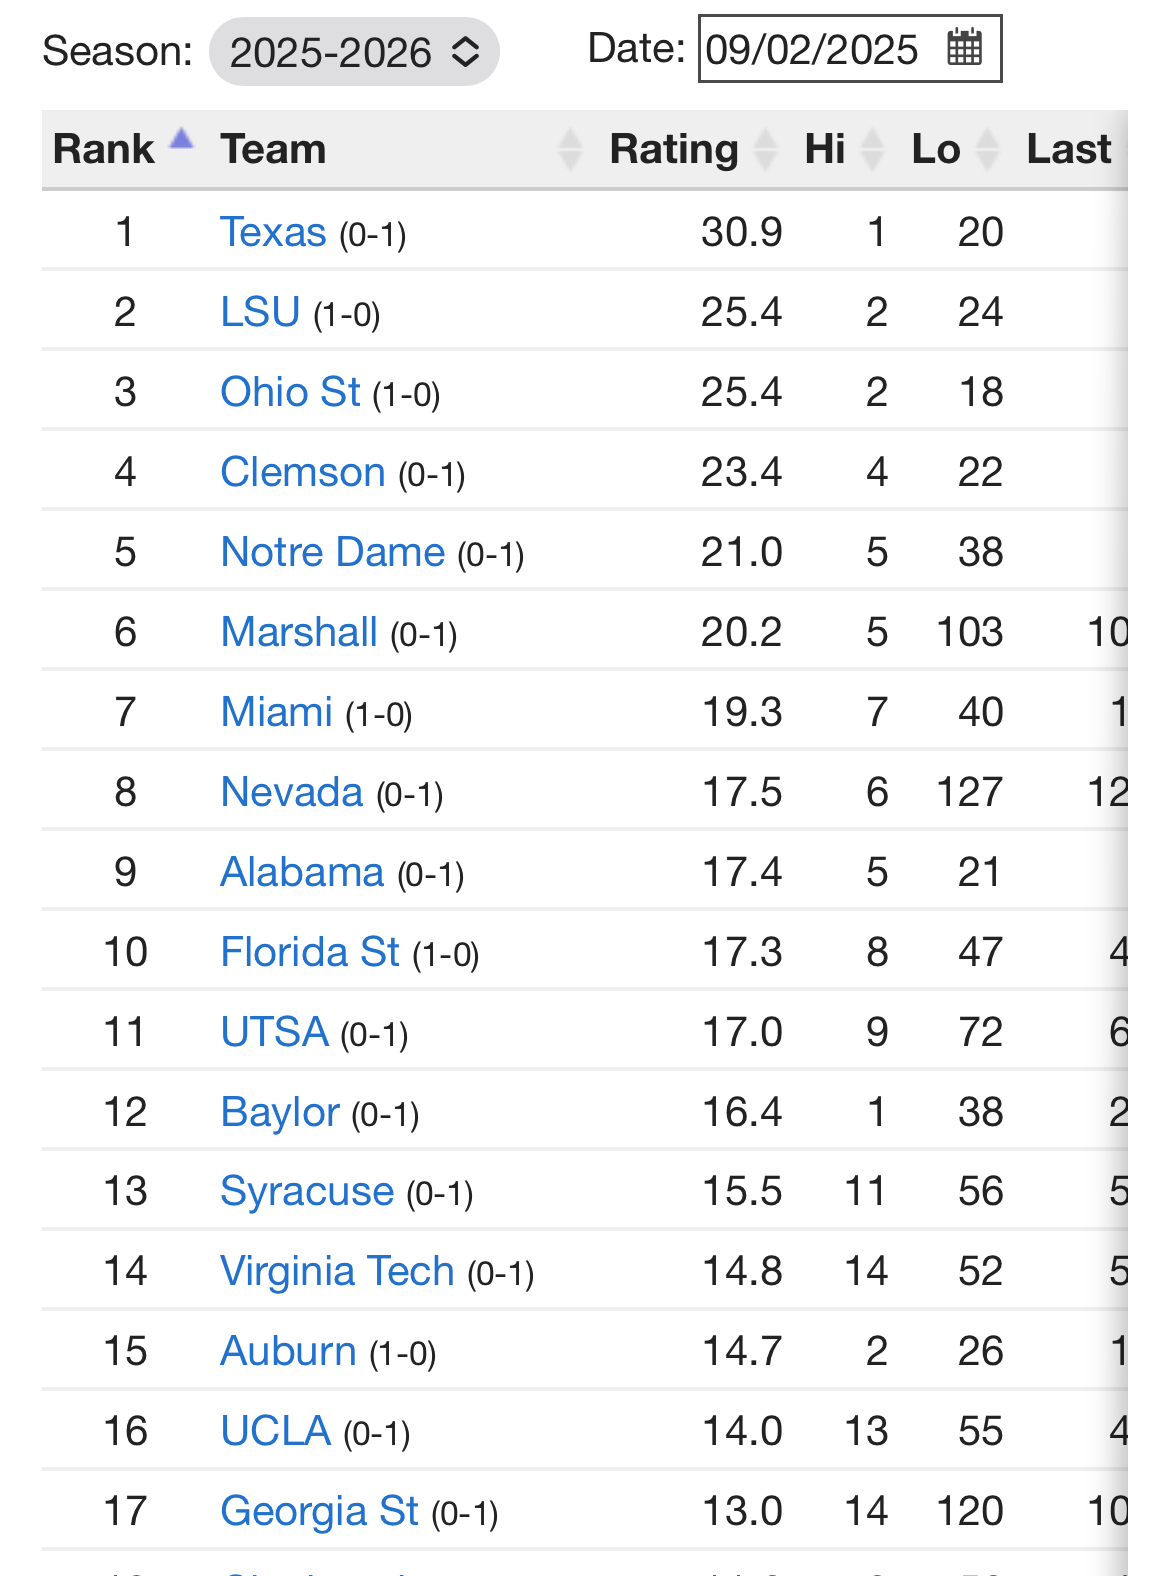Open the calendar picker icon in Date field

(x=964, y=48)
